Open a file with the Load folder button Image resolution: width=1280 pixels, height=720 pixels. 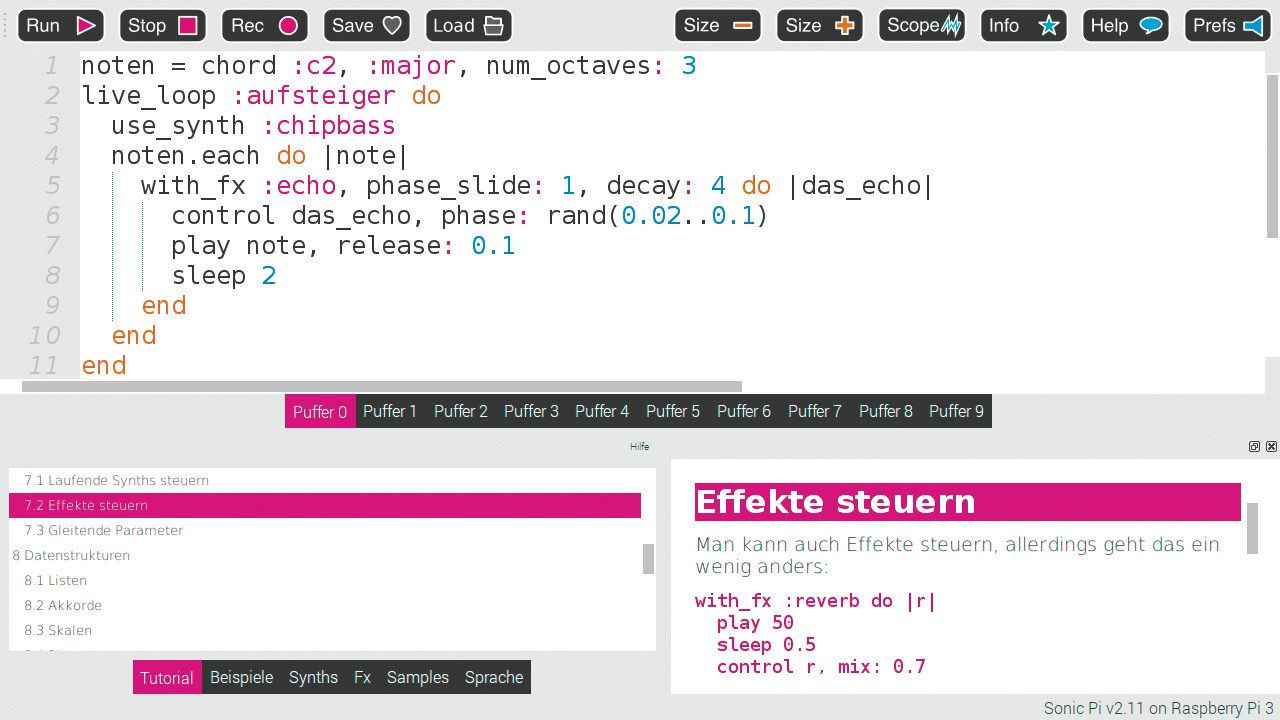[468, 26]
